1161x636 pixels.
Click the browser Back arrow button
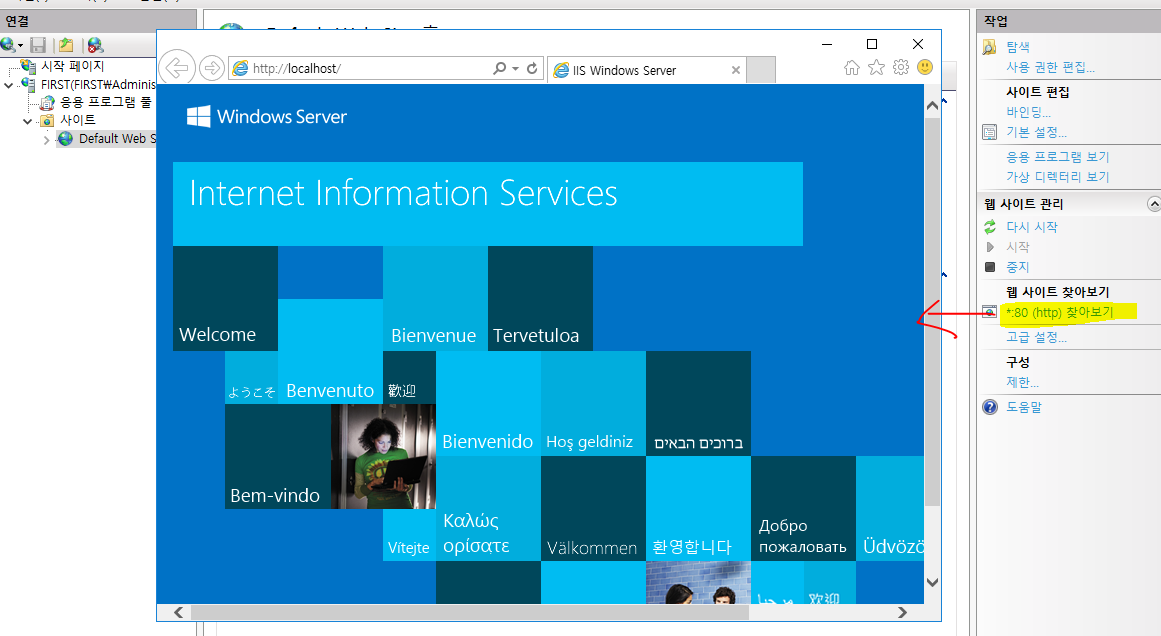point(177,68)
